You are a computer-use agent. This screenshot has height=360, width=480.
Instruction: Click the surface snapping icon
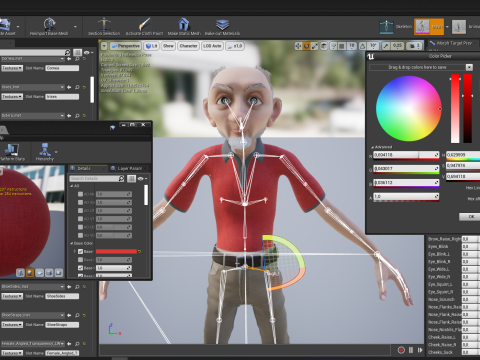[x=333, y=46]
